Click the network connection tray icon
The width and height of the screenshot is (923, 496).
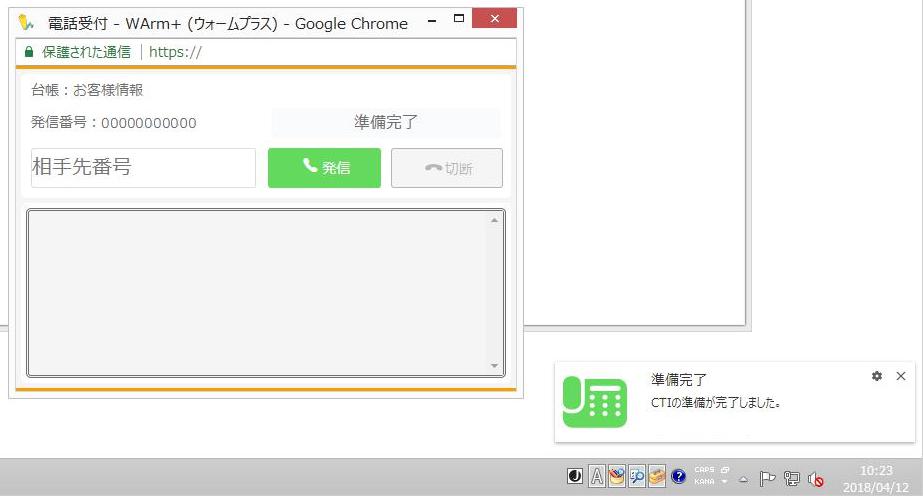tap(792, 479)
